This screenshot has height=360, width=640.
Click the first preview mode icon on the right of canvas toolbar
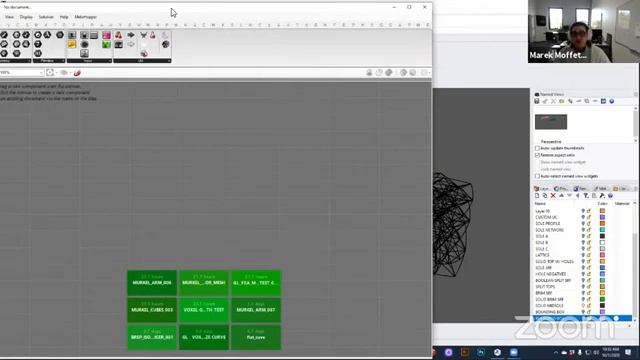[x=369, y=73]
